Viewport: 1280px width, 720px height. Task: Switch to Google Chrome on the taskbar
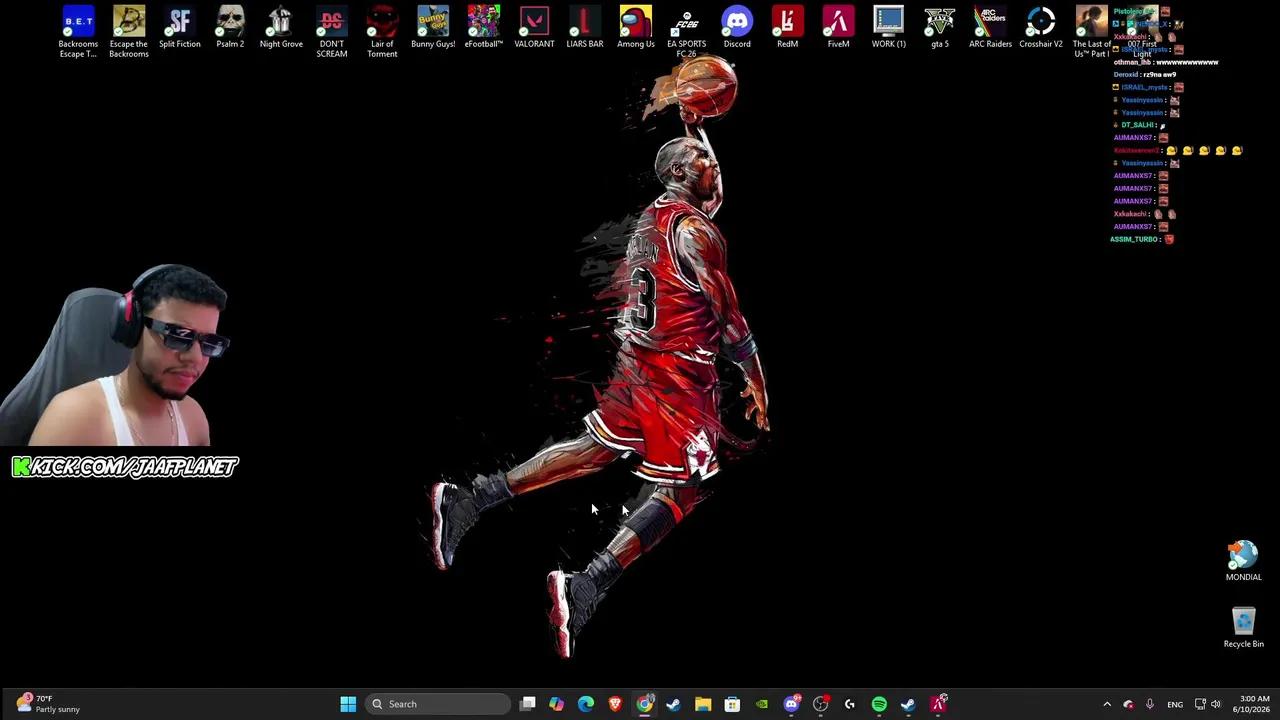[x=645, y=704]
